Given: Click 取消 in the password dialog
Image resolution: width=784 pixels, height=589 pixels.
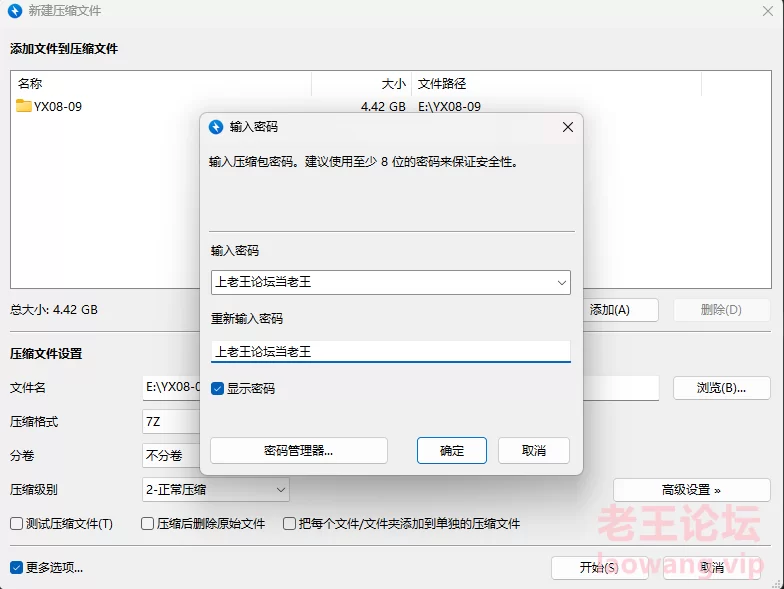Looking at the screenshot, I should tap(534, 450).
